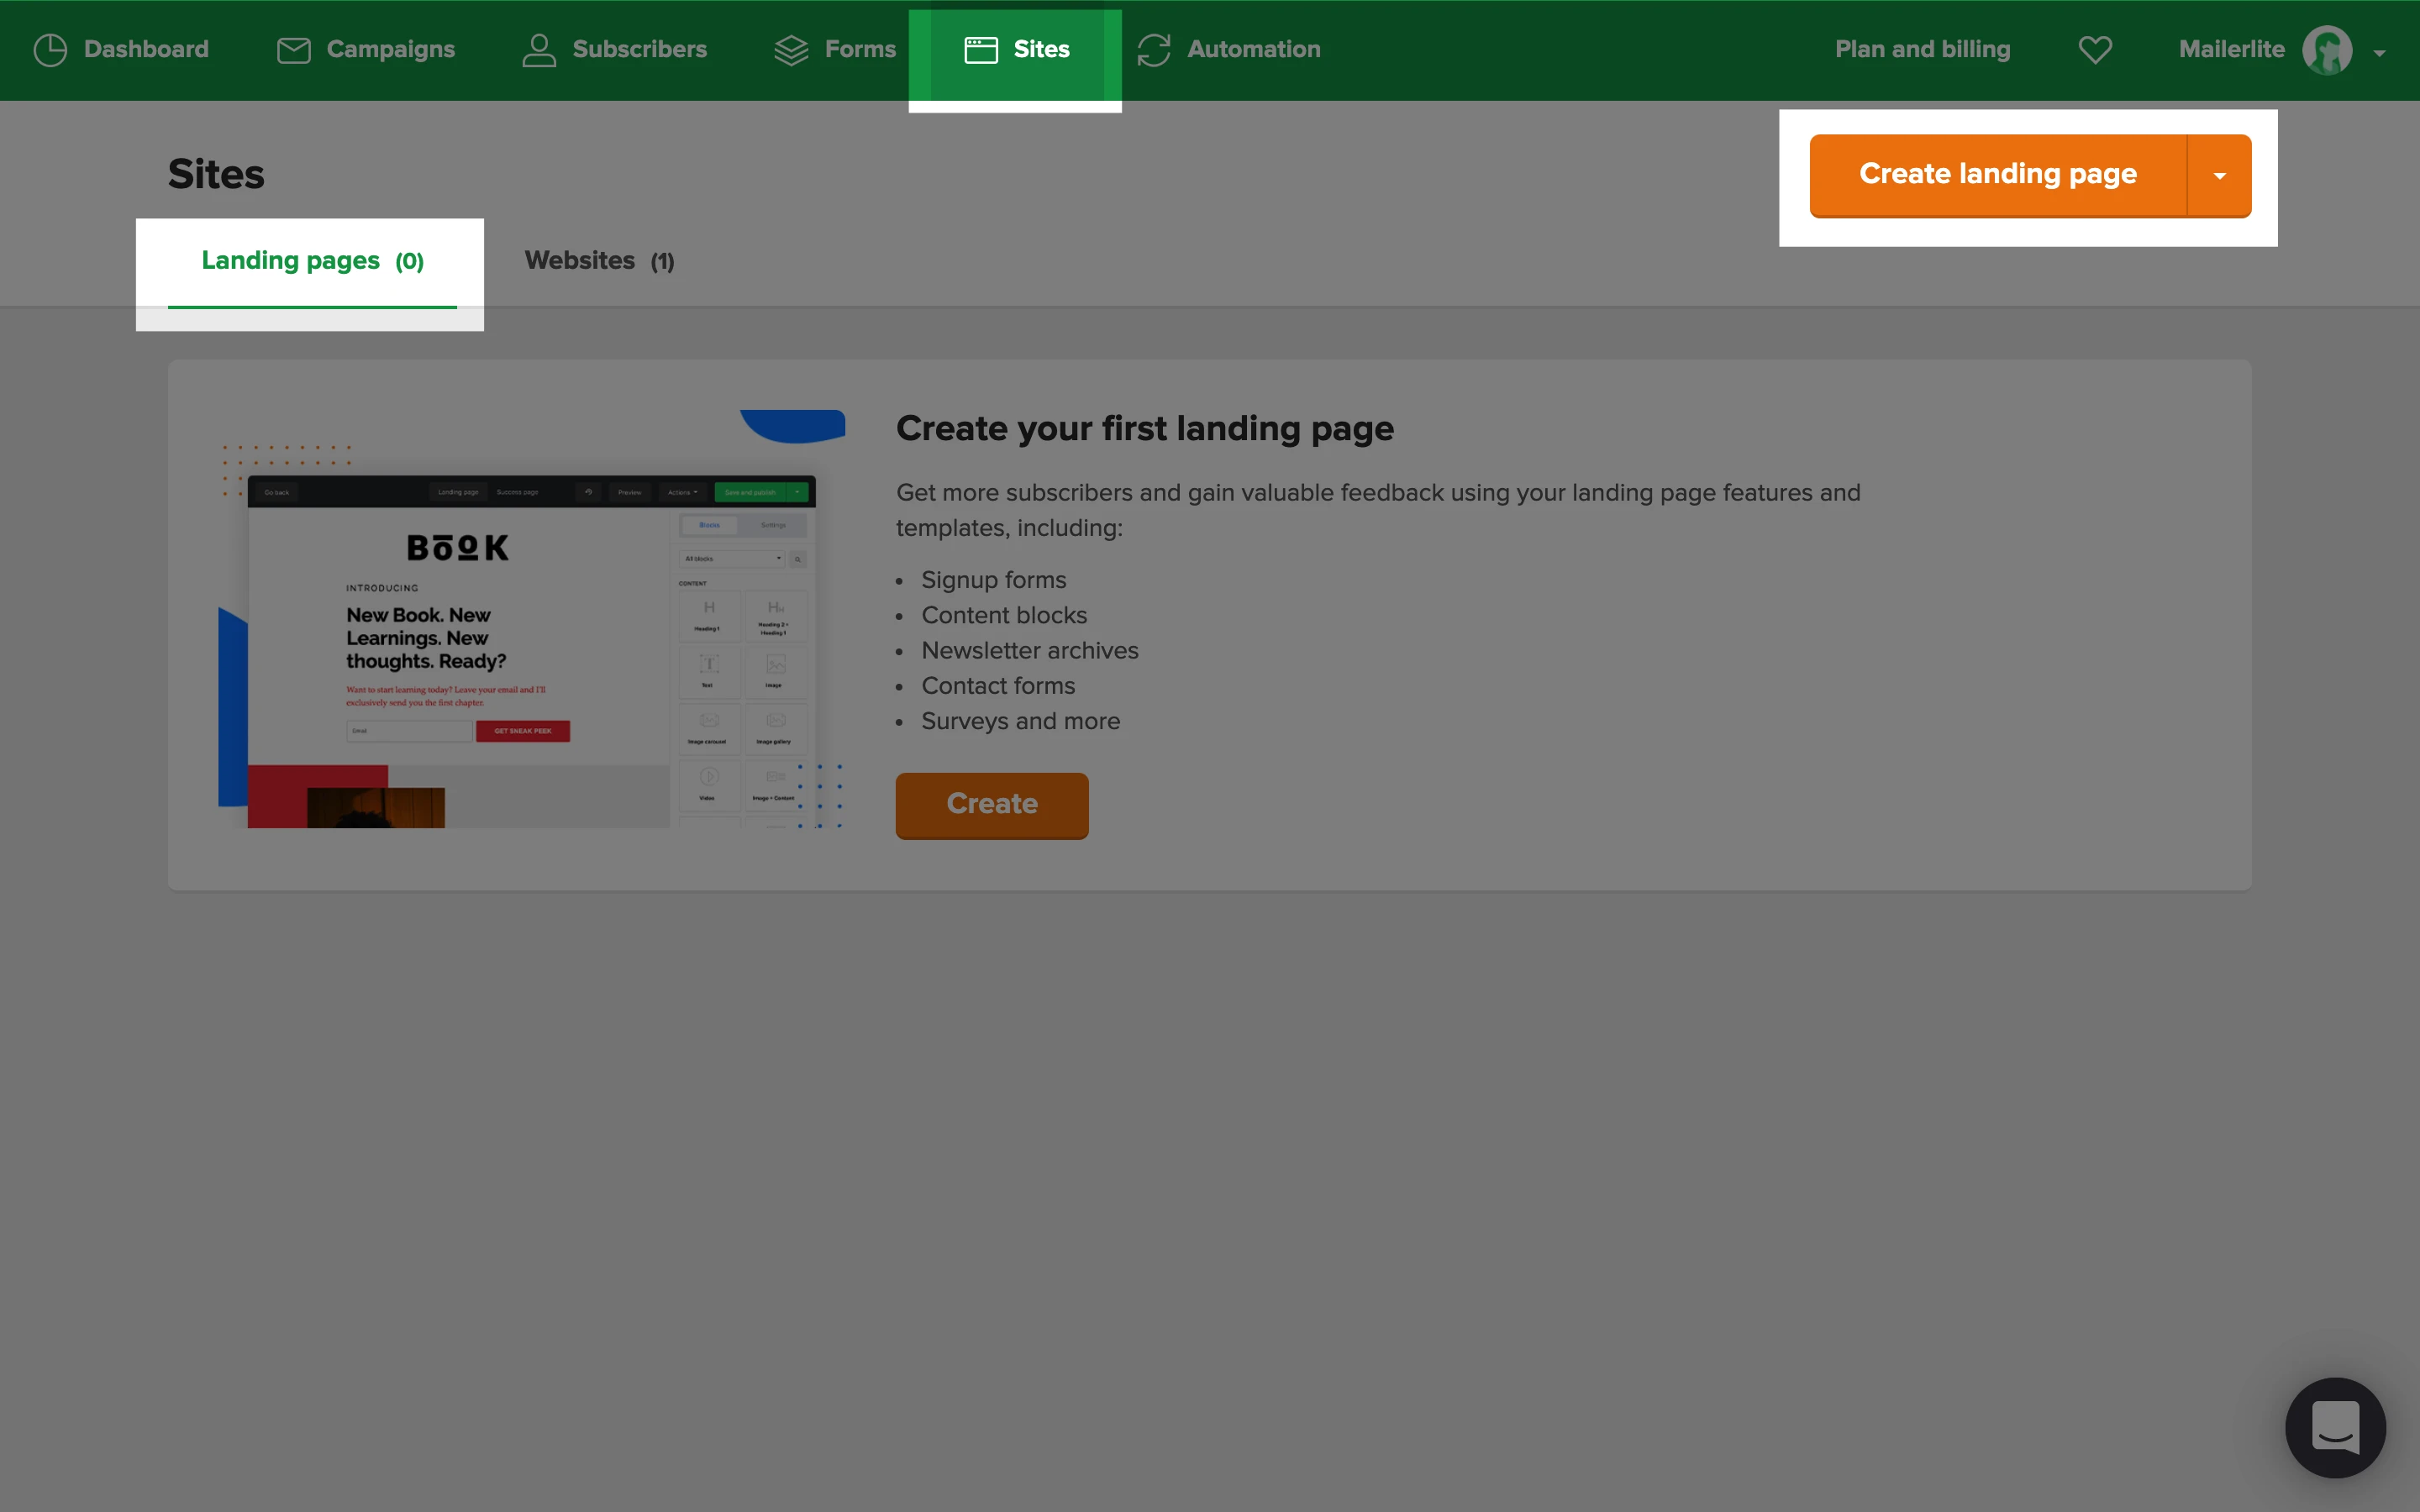Click the Mailerlite account name
This screenshot has width=2420, height=1512.
point(2231,50)
